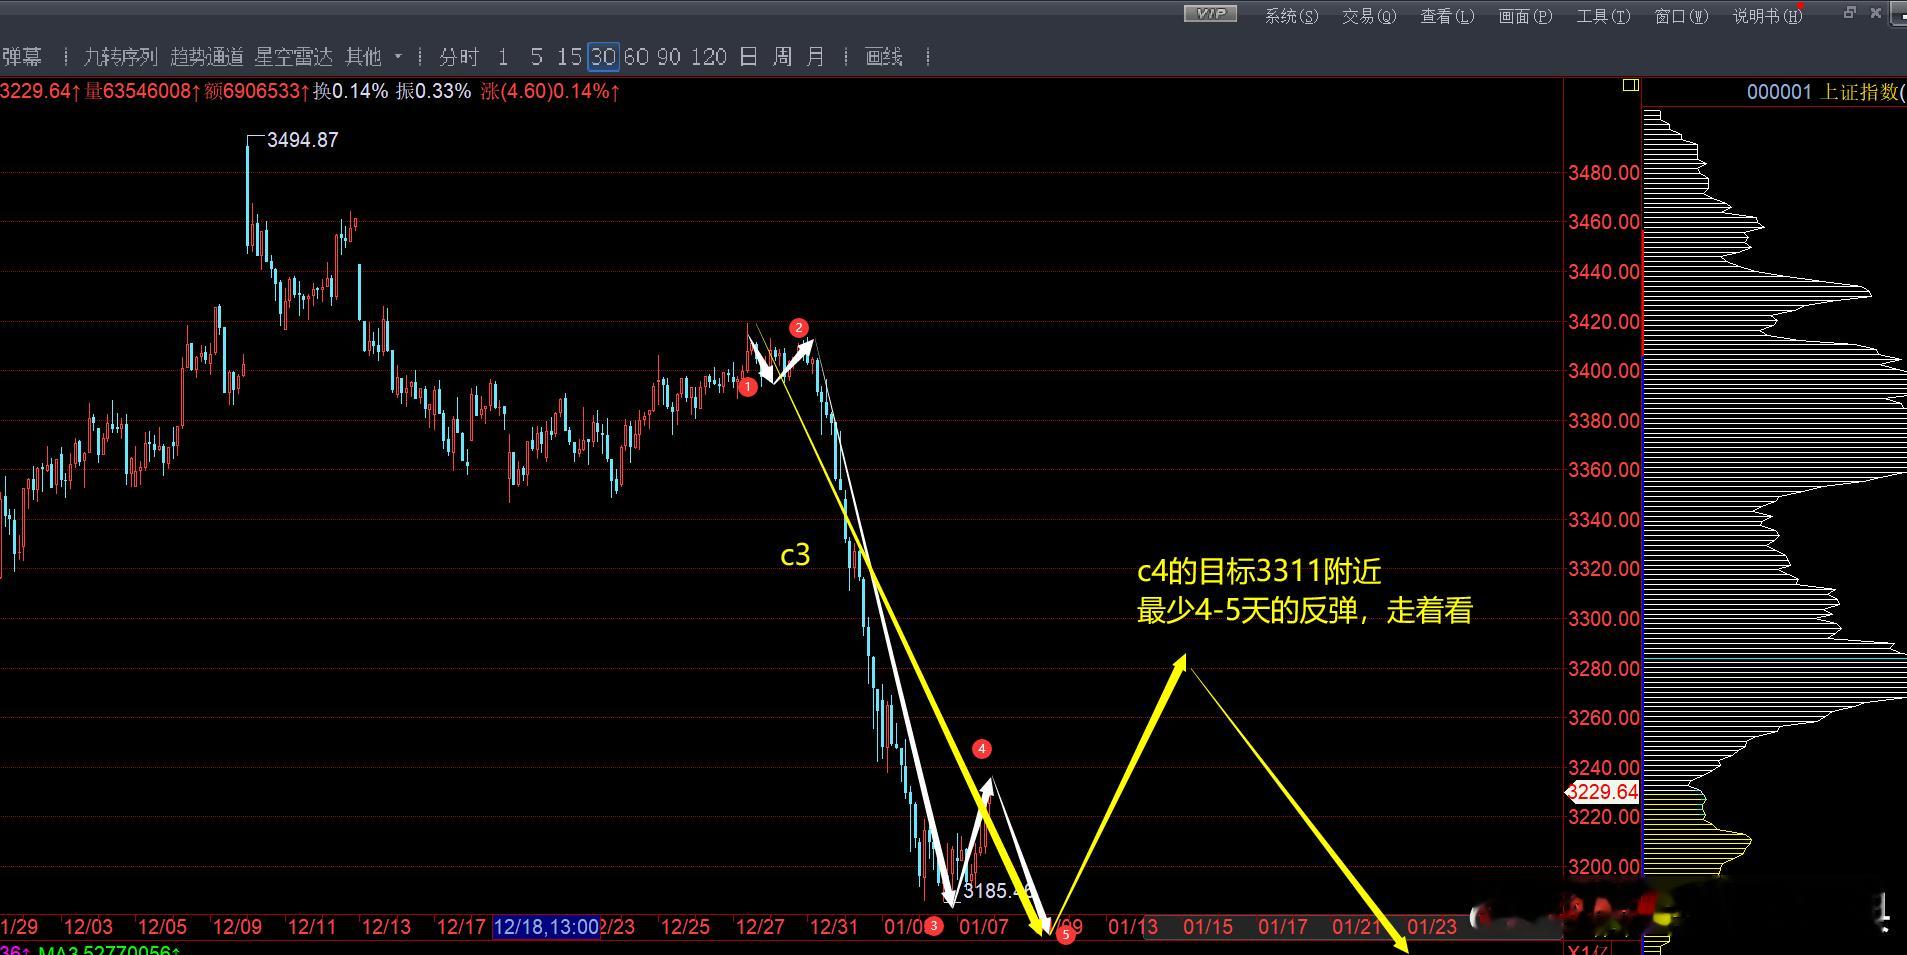1907x955 pixels.
Task: Open the 系统(S) menu
Action: coord(1291,16)
